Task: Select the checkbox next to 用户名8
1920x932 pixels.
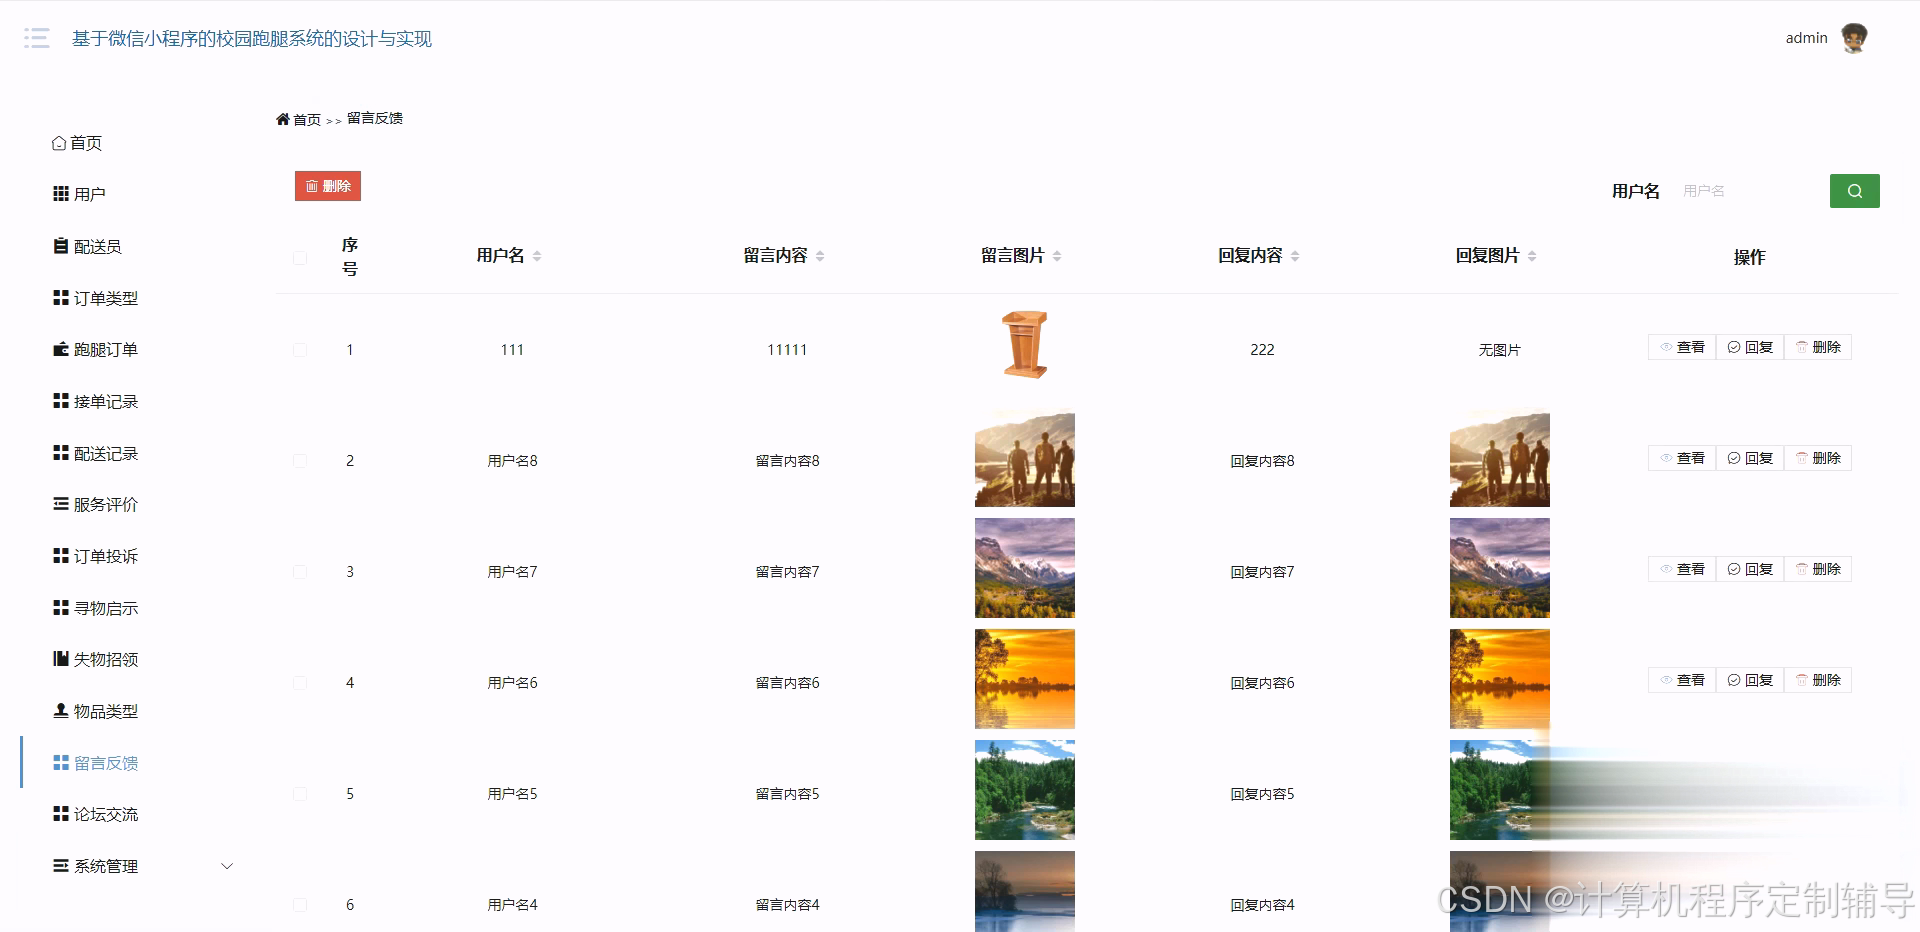Action: point(299,460)
